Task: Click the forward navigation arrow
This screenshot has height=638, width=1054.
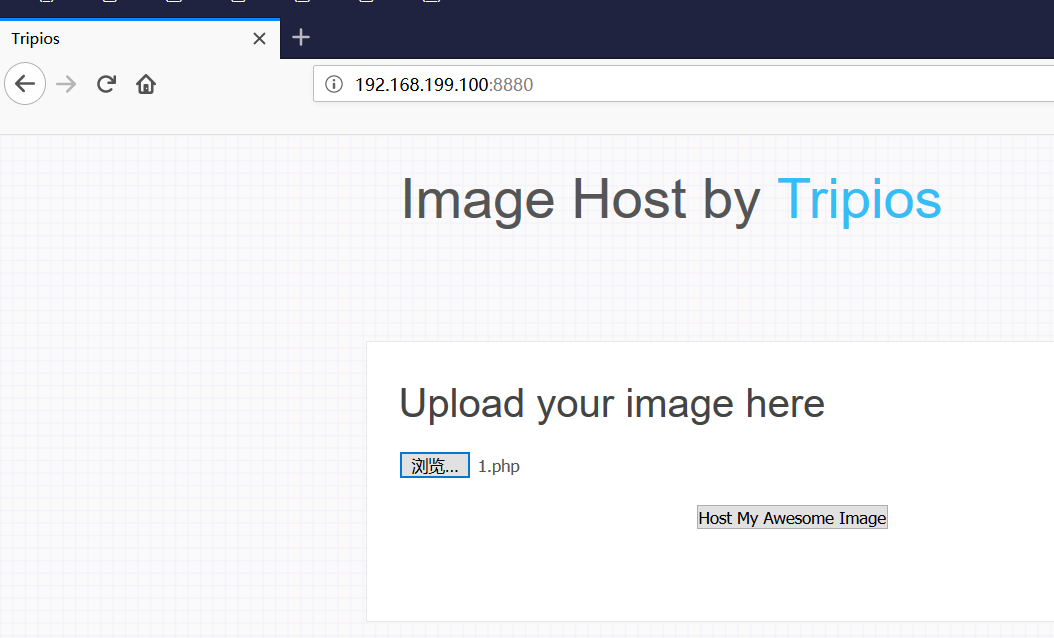Action: click(66, 84)
